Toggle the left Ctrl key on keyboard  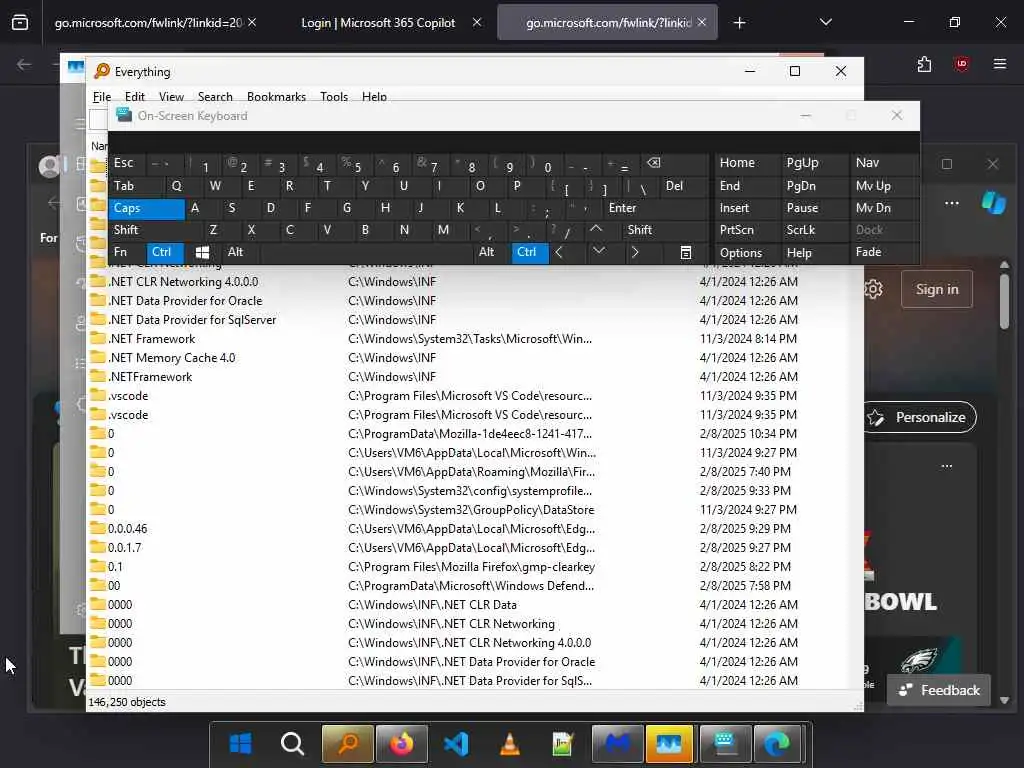click(x=164, y=252)
